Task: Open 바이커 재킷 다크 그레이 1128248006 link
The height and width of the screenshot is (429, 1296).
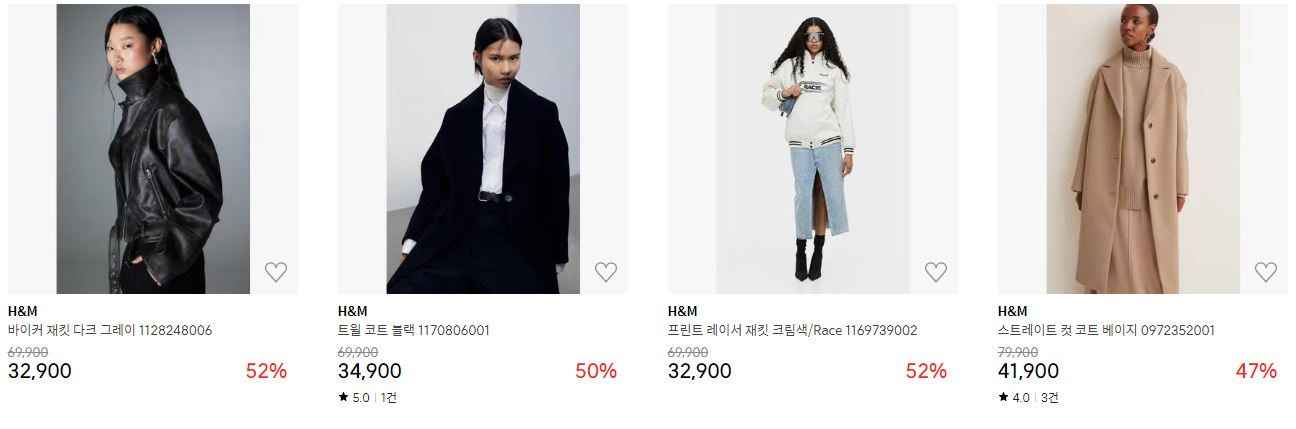Action: (x=110, y=330)
